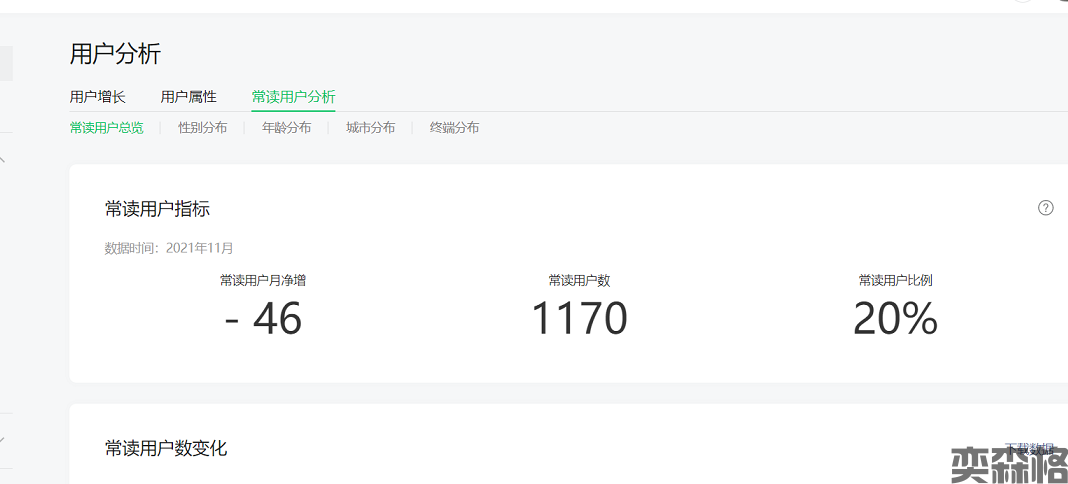Image resolution: width=1068 pixels, height=484 pixels.
Task: Go to the 年龄分布 sub-tab
Action: click(286, 128)
